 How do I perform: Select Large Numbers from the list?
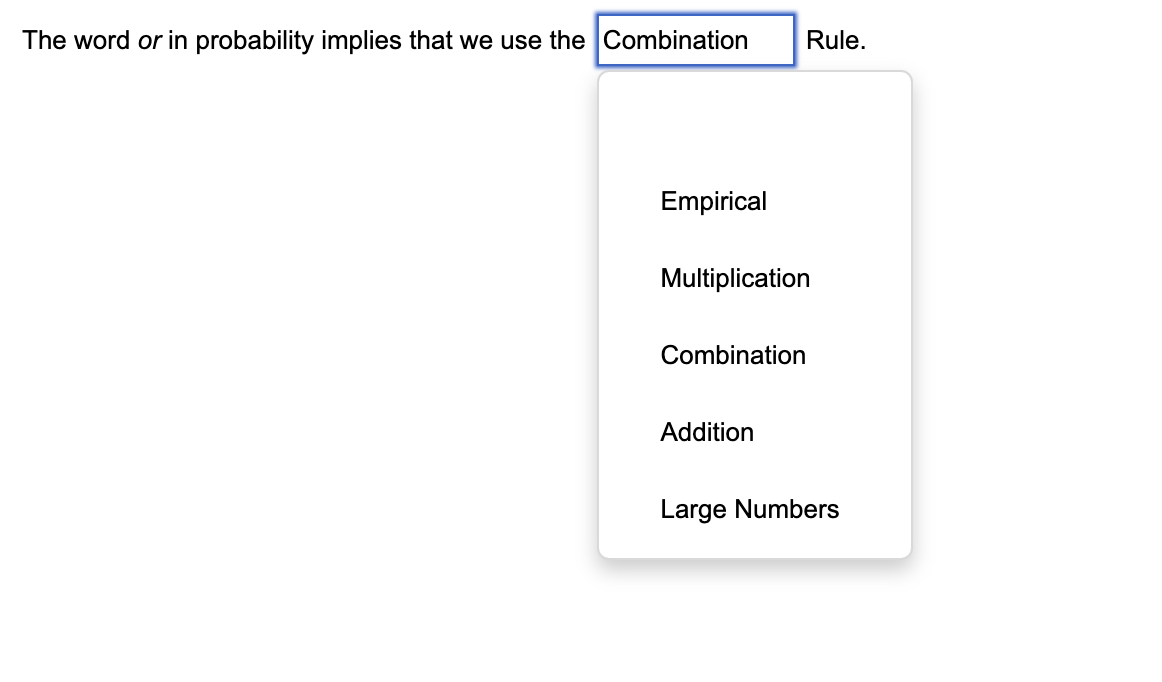point(749,509)
